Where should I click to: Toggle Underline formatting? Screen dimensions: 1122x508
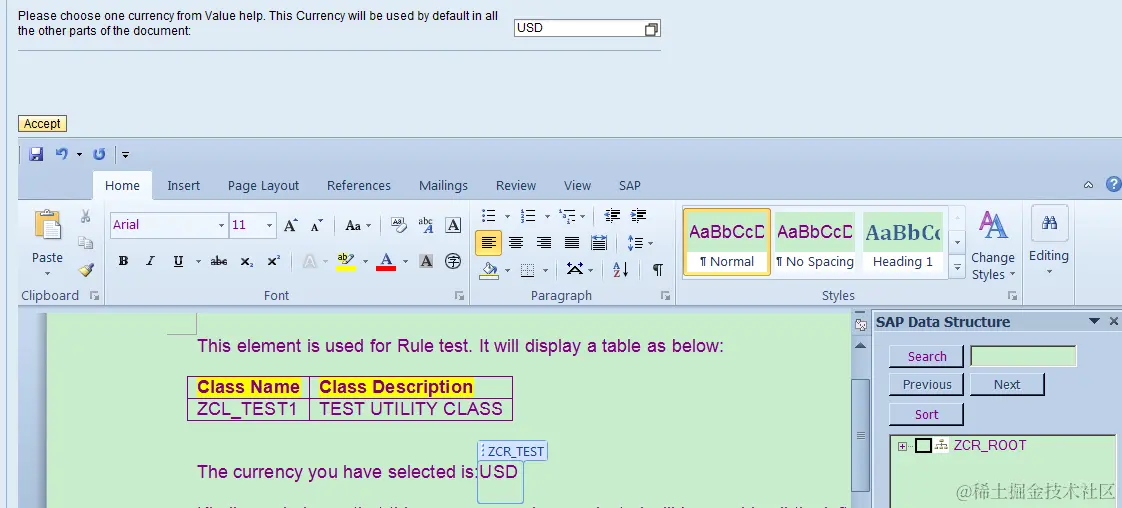click(x=178, y=261)
